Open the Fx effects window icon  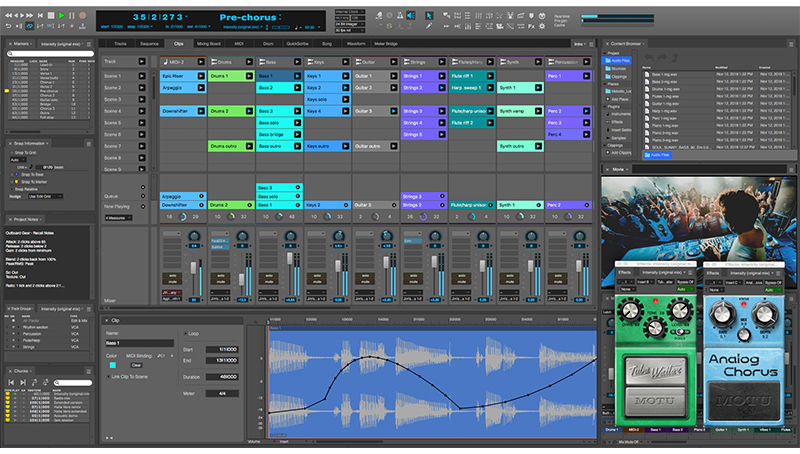tap(531, 26)
